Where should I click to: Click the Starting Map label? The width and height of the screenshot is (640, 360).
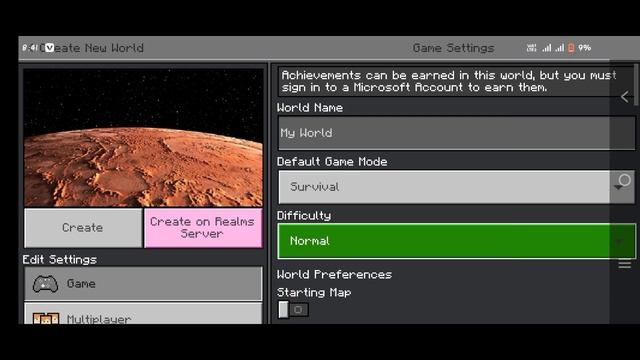pyautogui.click(x=314, y=293)
